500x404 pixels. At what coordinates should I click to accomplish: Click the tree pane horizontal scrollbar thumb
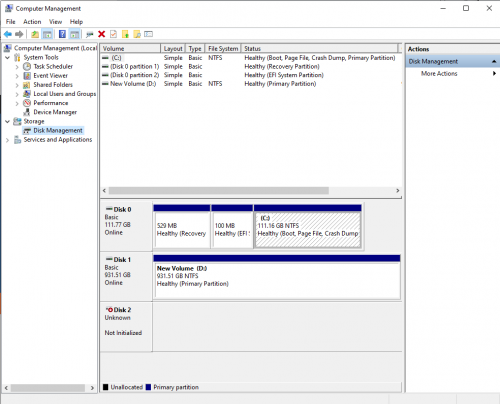pyautogui.click(x=48, y=388)
